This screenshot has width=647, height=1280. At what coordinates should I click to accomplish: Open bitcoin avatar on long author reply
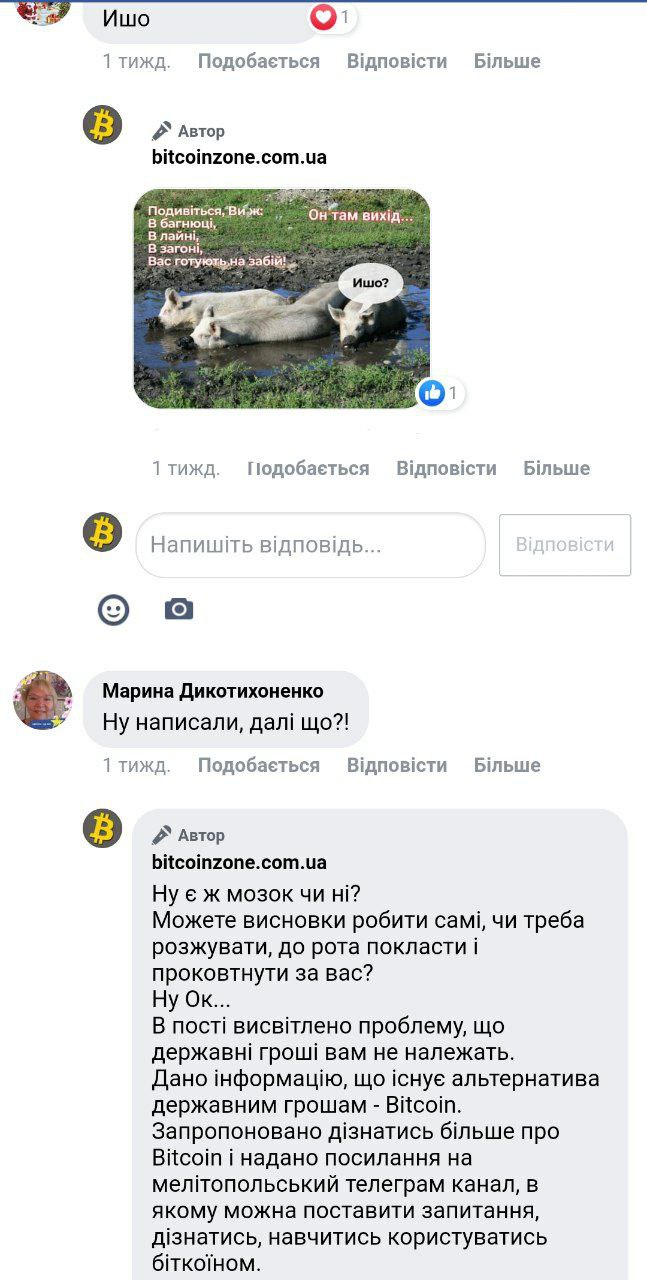pyautogui.click(x=102, y=829)
